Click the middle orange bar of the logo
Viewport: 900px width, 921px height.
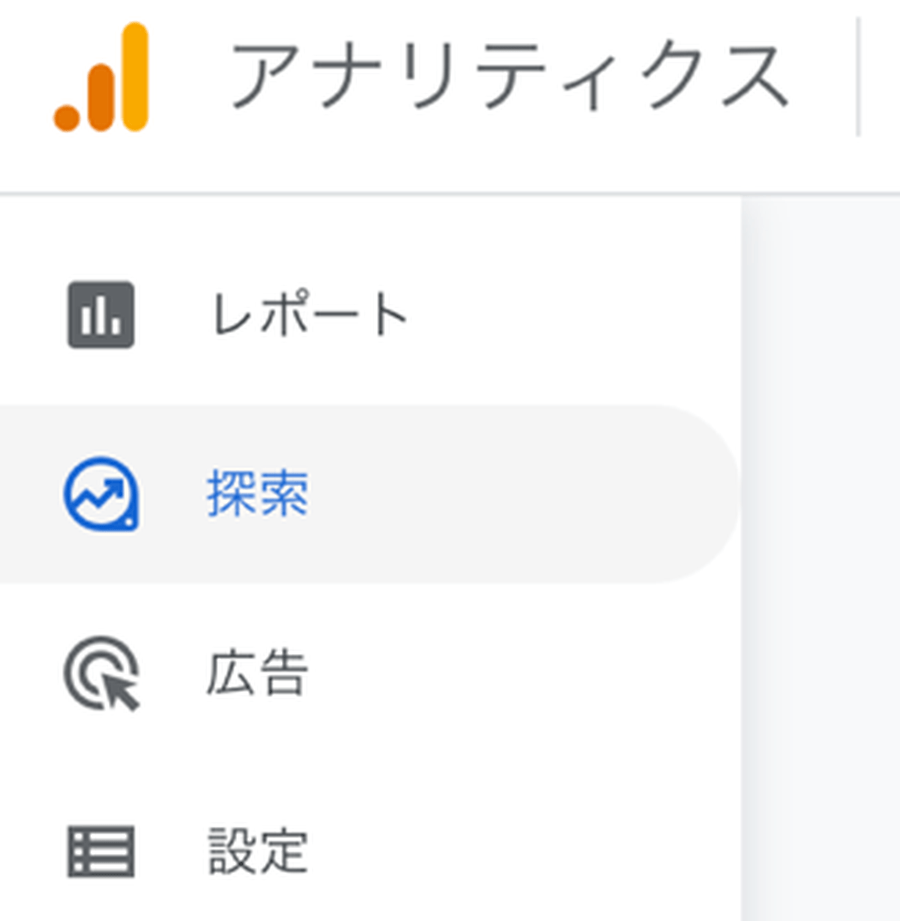pos(100,96)
